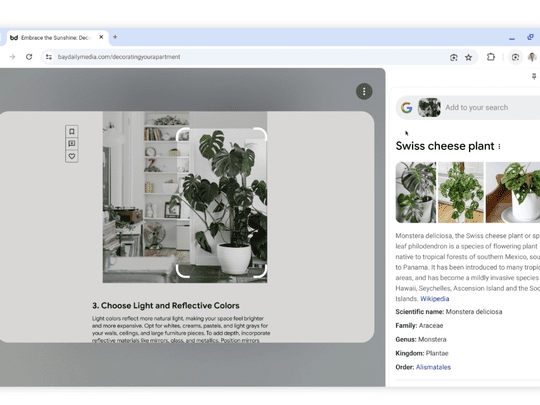Screen dimensions: 540x405
Task: Open the extensions puzzle icon
Action: pos(491,57)
